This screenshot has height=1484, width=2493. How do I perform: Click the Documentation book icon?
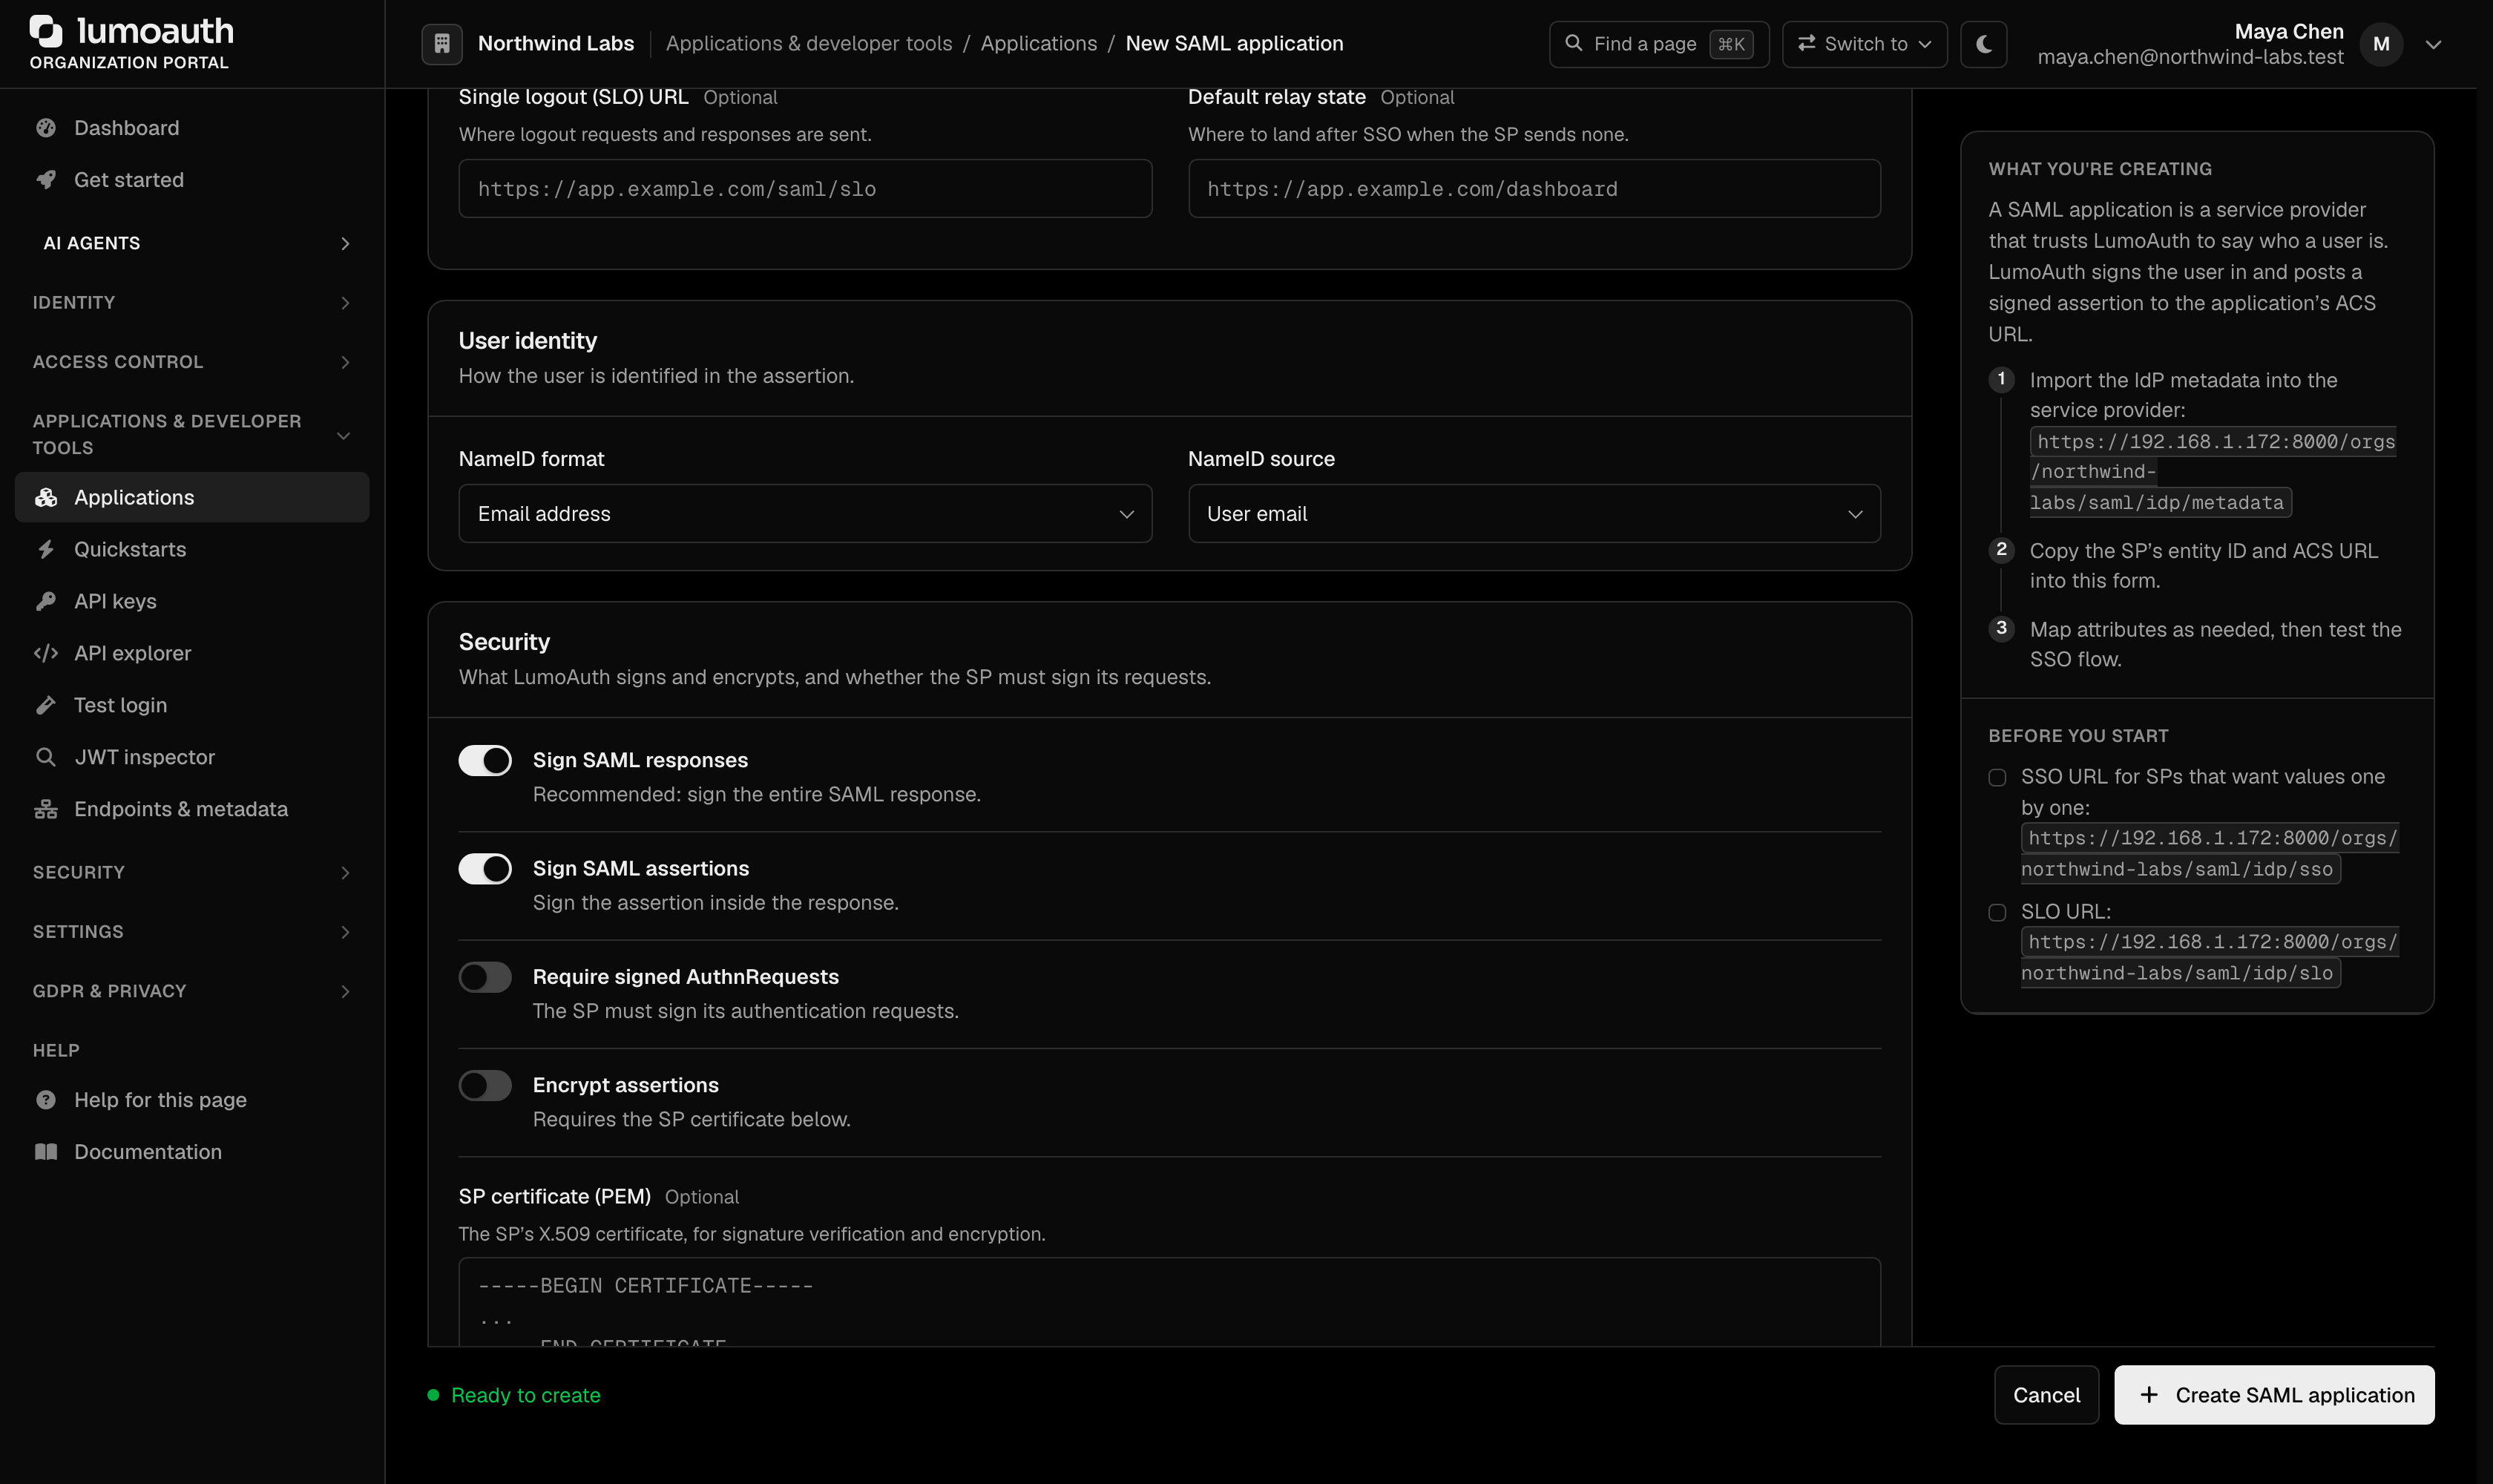point(46,1152)
